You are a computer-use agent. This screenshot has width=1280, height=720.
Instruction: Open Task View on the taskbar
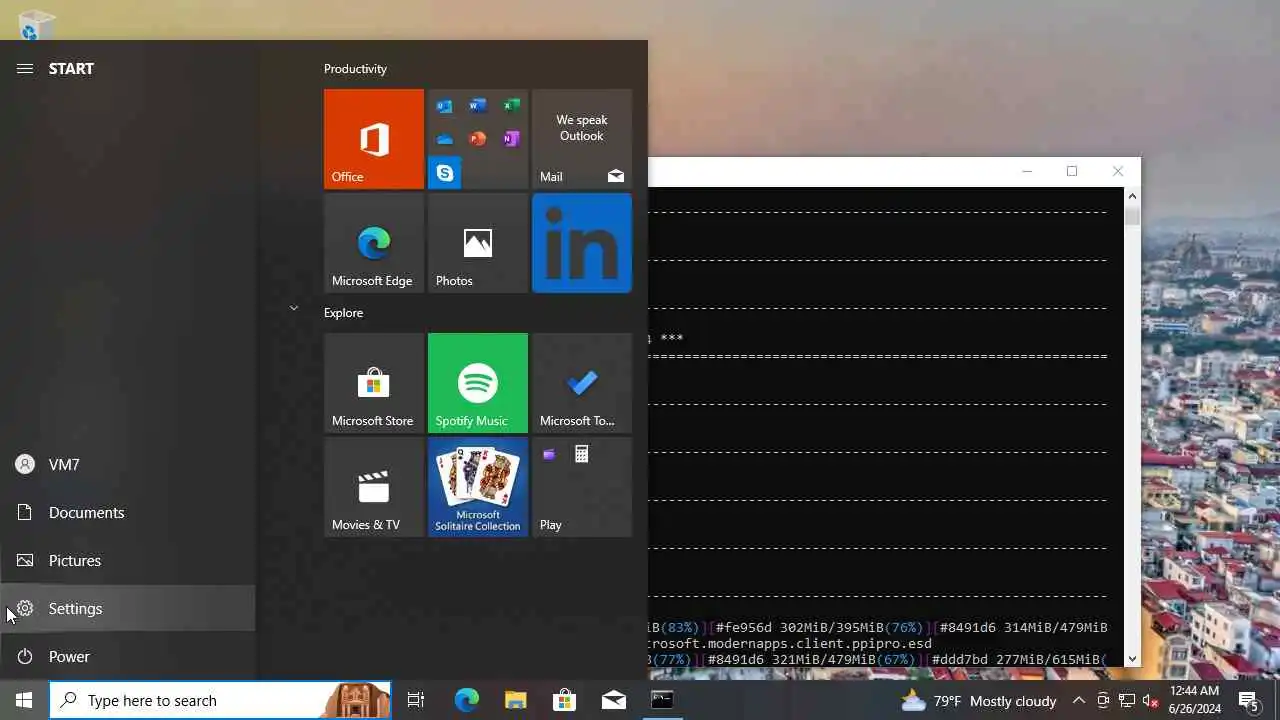coord(416,700)
